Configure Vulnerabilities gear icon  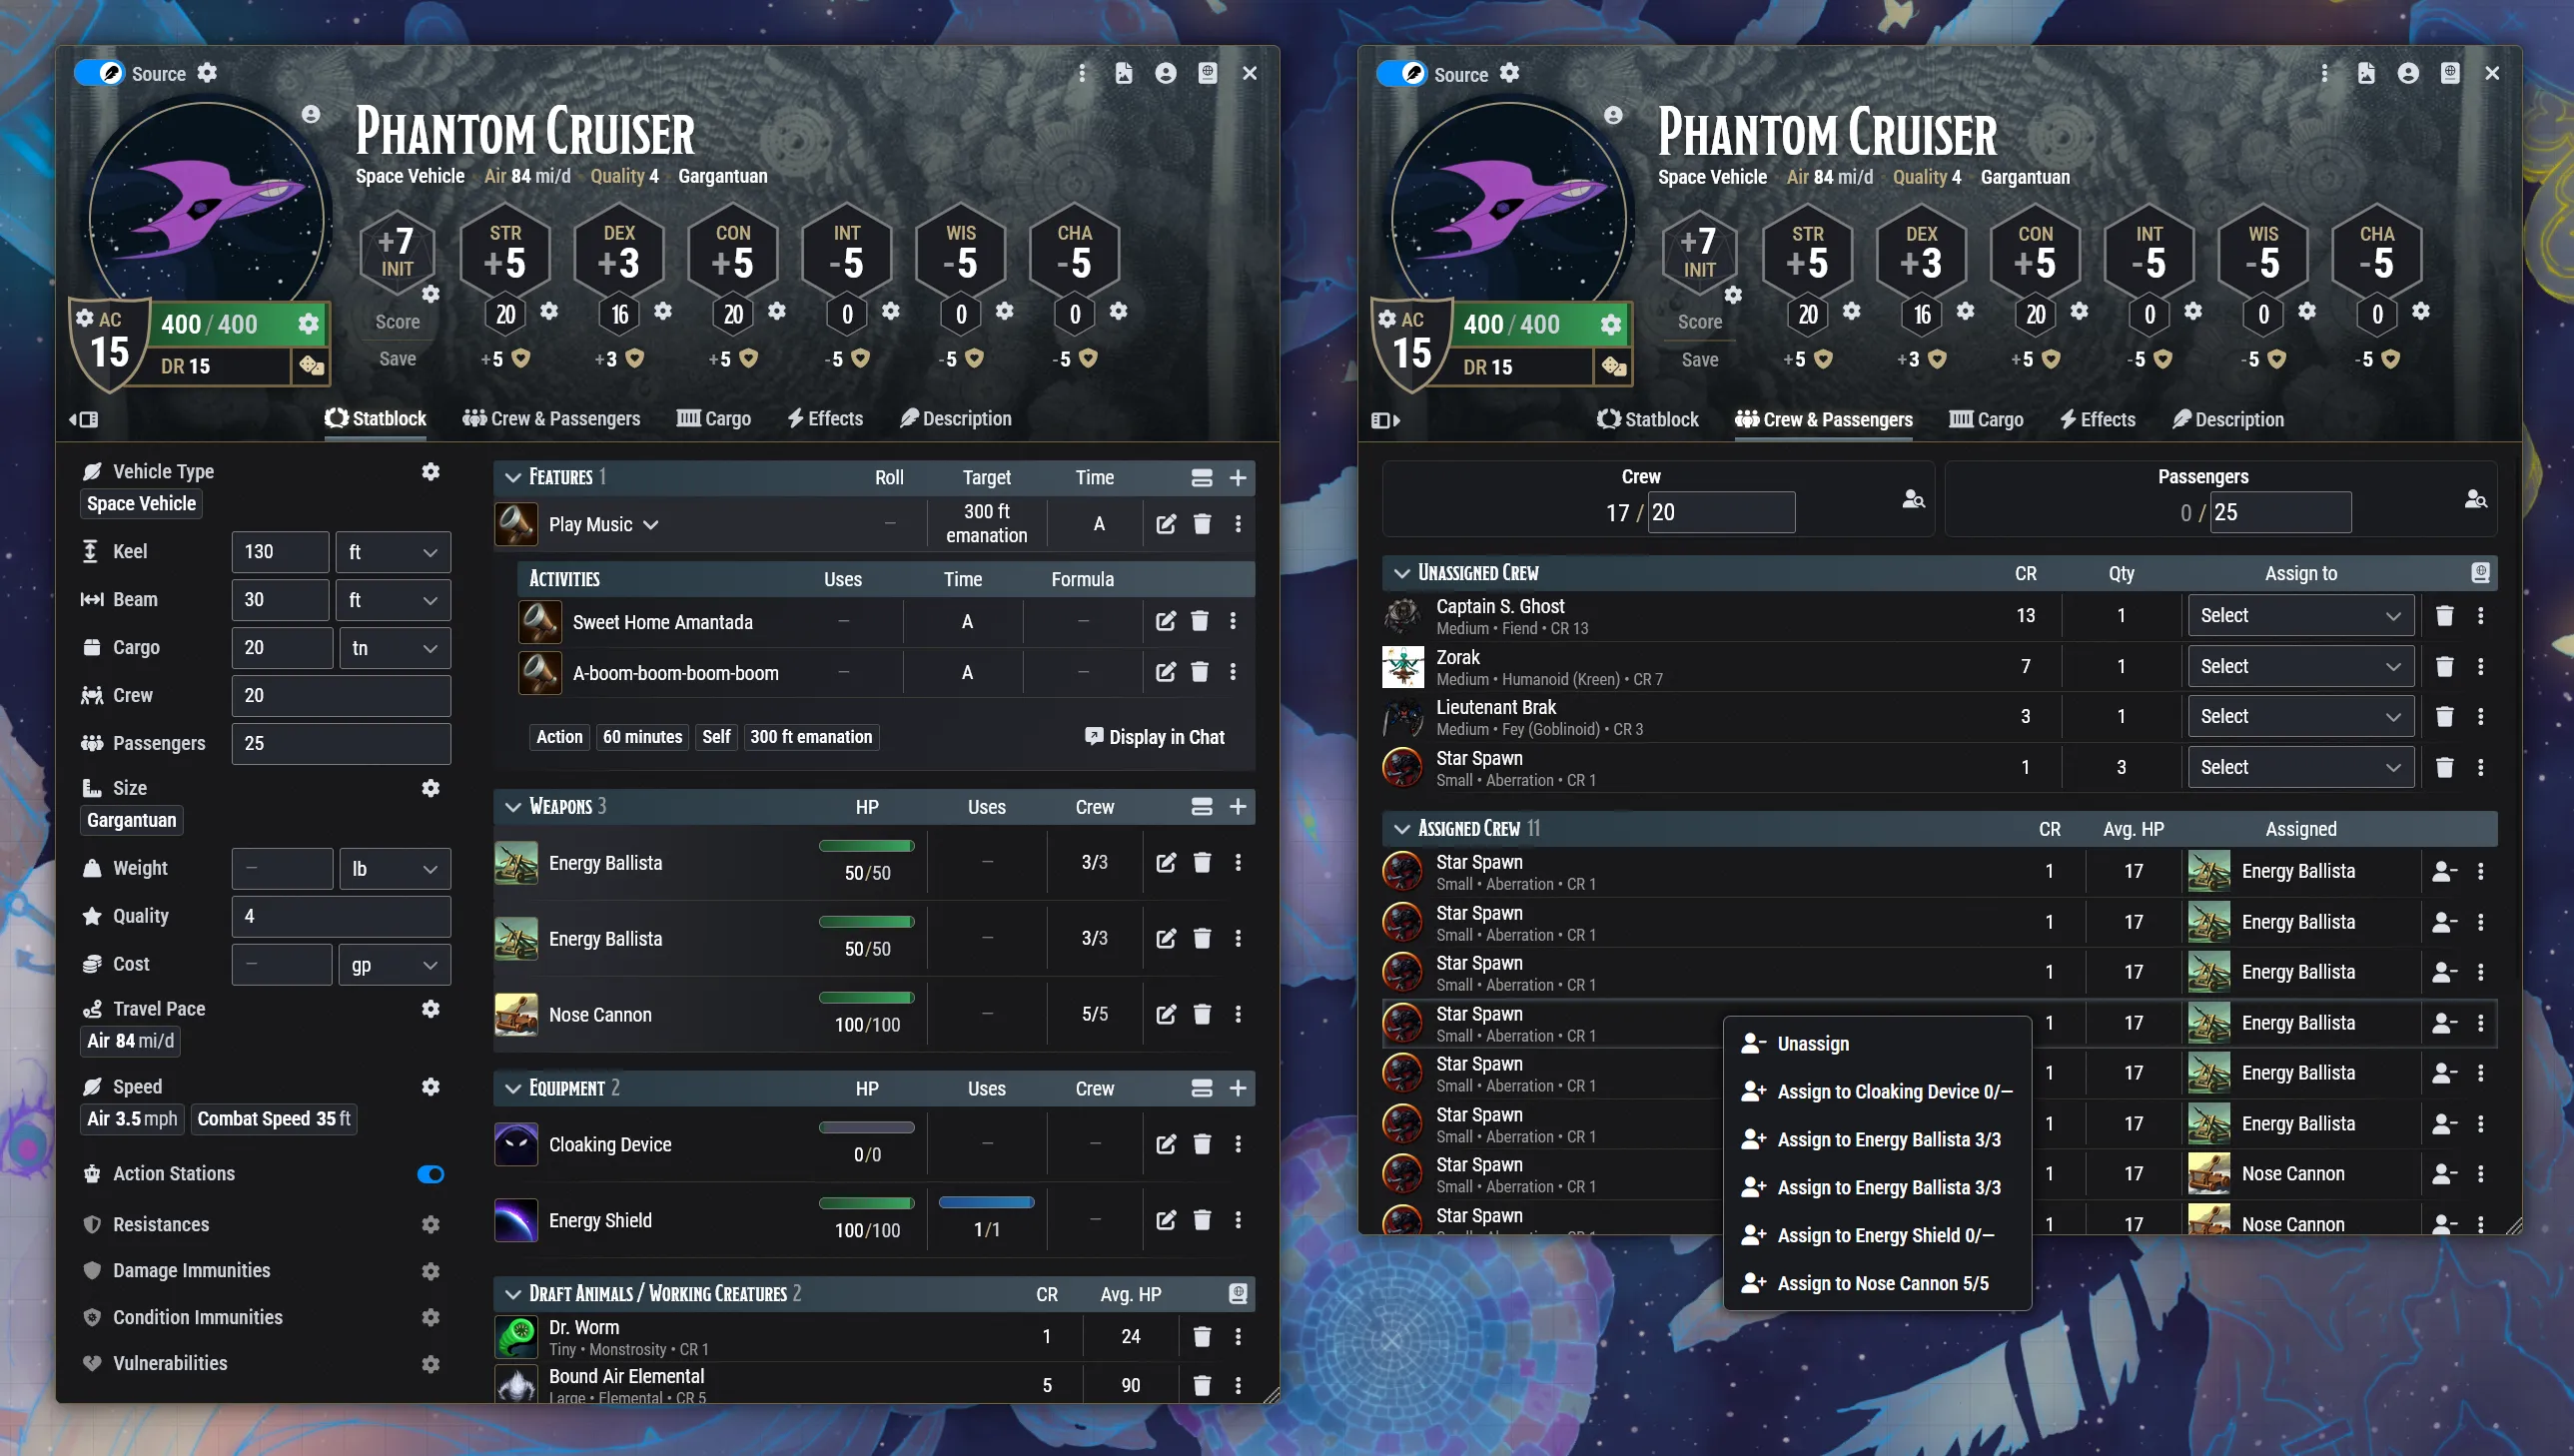point(430,1364)
